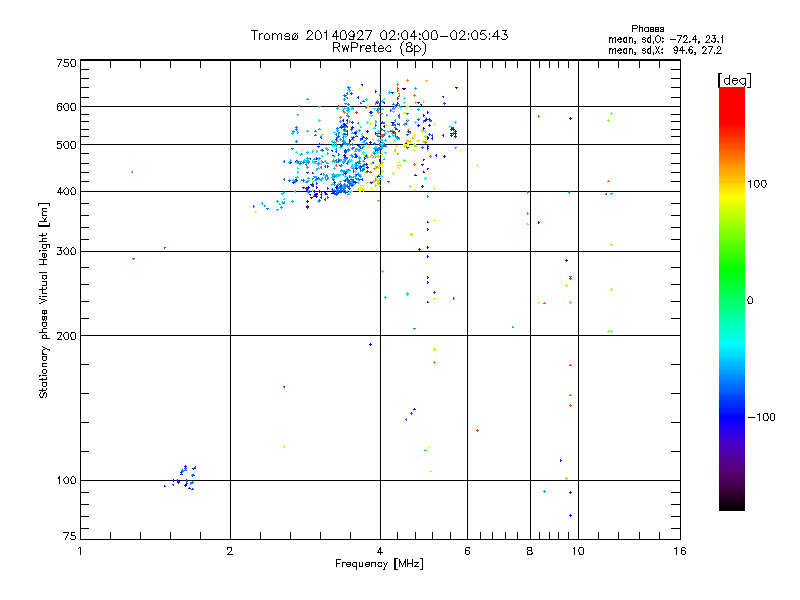Viewport: 800px width, 600px height.
Task: Click the 'Frequency [MHz]' axis title
Action: [379, 564]
